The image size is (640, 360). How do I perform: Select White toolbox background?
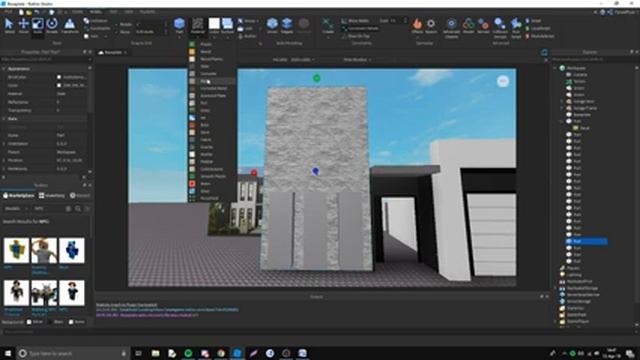click(29, 322)
